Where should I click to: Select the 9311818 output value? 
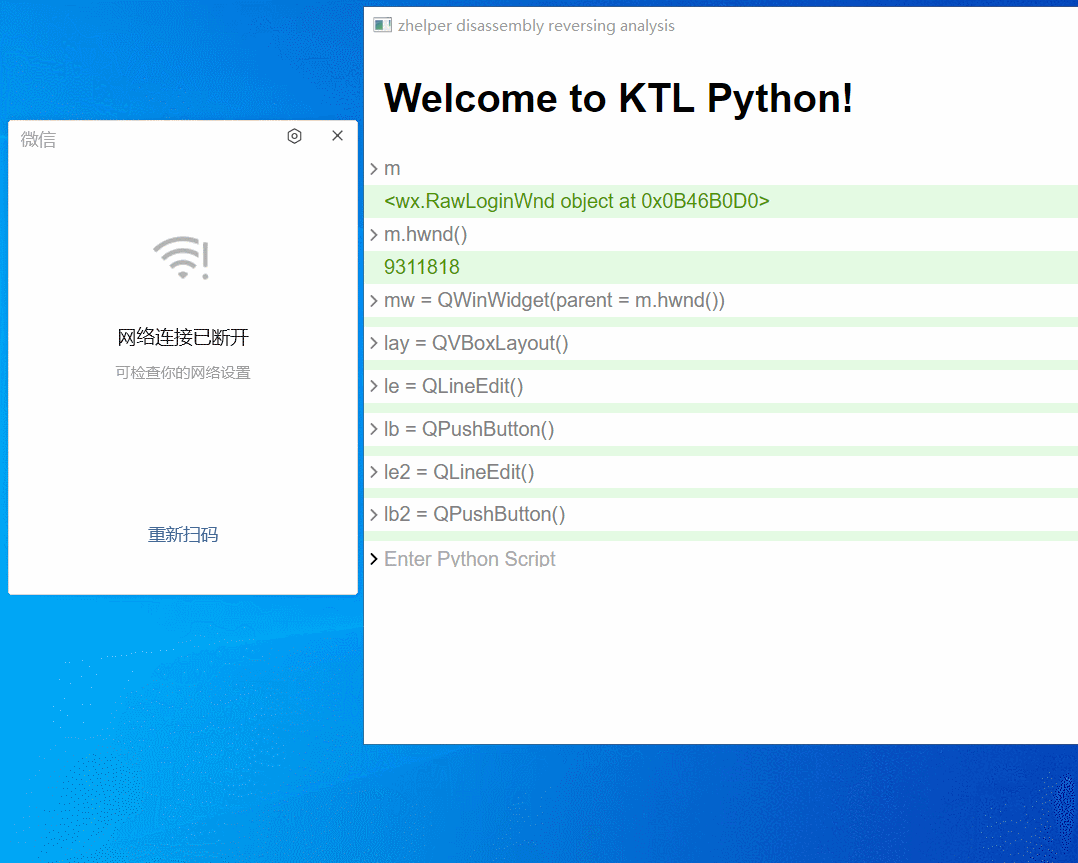[x=421, y=267]
